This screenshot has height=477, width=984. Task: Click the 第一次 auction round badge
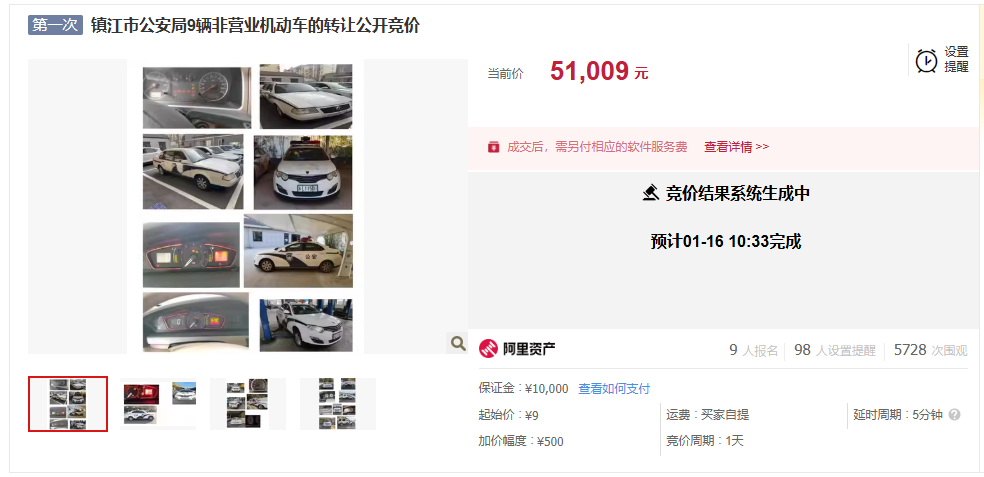55,25
